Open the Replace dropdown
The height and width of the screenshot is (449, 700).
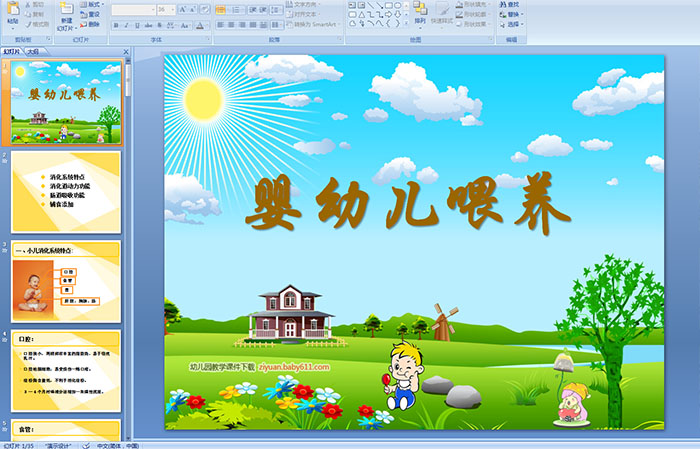pyautogui.click(x=512, y=14)
